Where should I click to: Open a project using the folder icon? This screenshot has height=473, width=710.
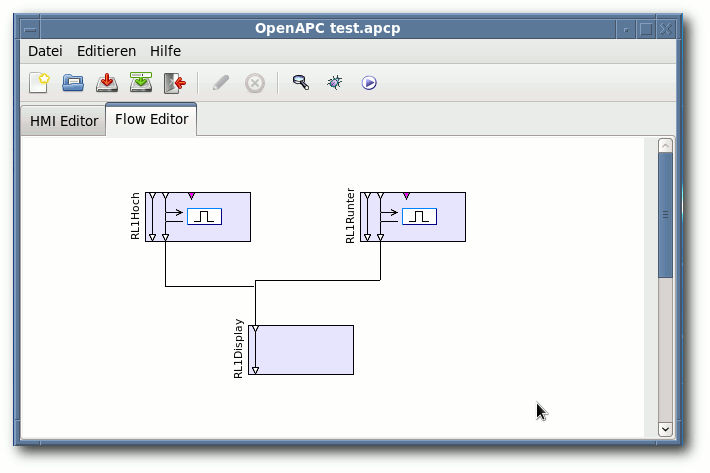pyautogui.click(x=73, y=83)
